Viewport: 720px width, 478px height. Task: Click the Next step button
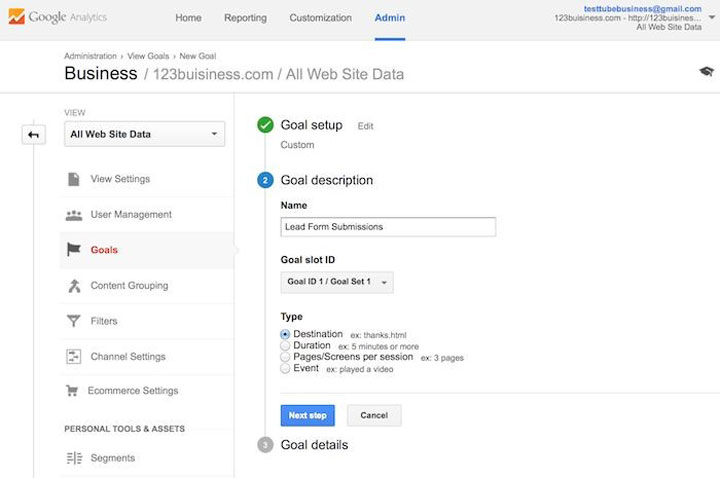[x=308, y=415]
